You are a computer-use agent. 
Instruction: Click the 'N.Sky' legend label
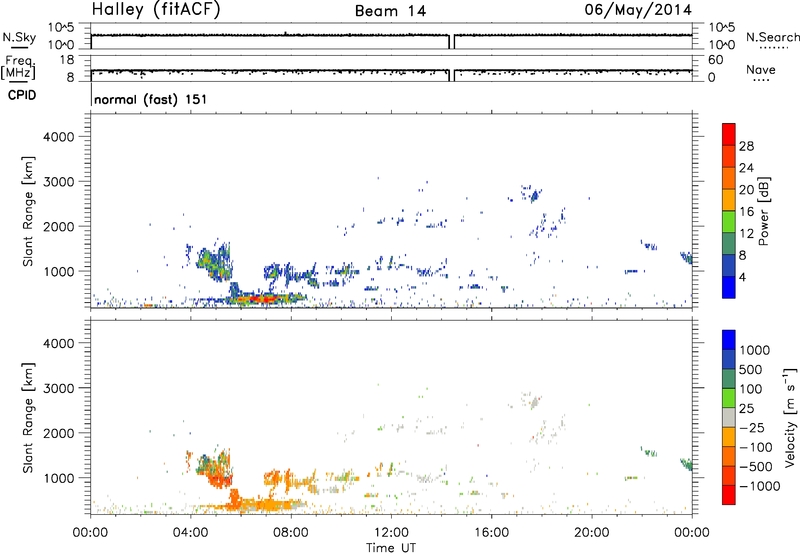(x=19, y=38)
